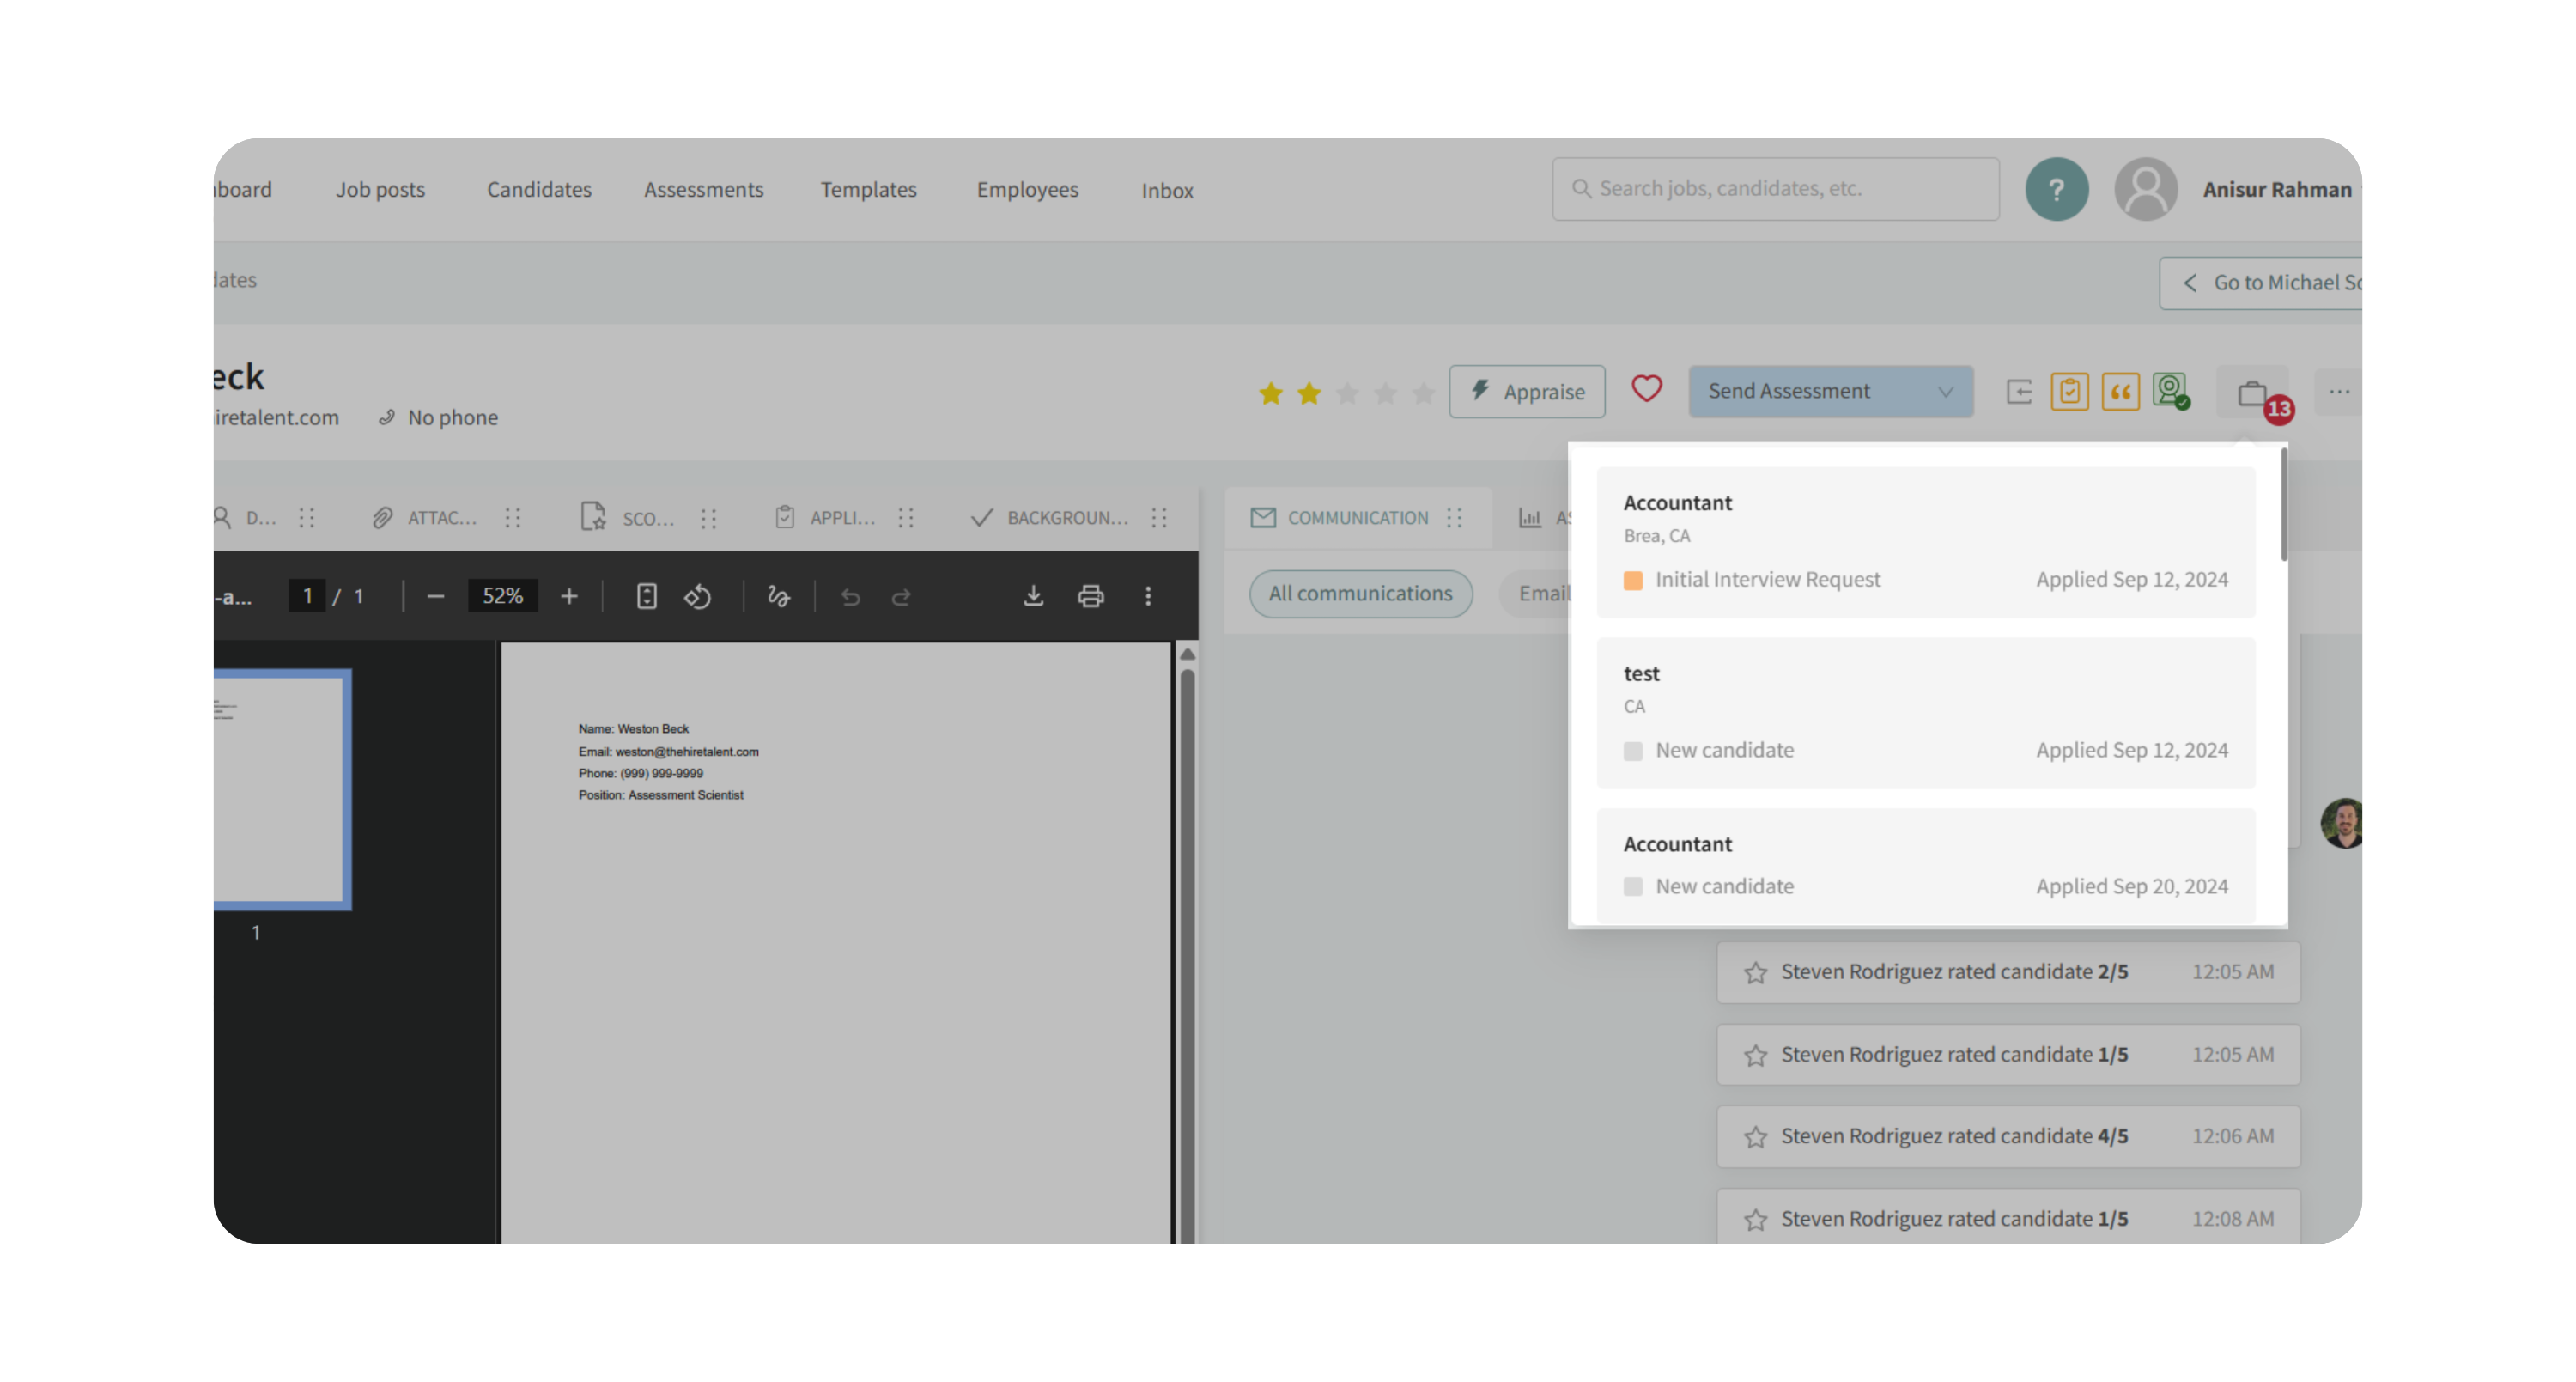This screenshot has height=1382, width=2576.
Task: Set candidate rating to five stars
Action: [x=1423, y=393]
